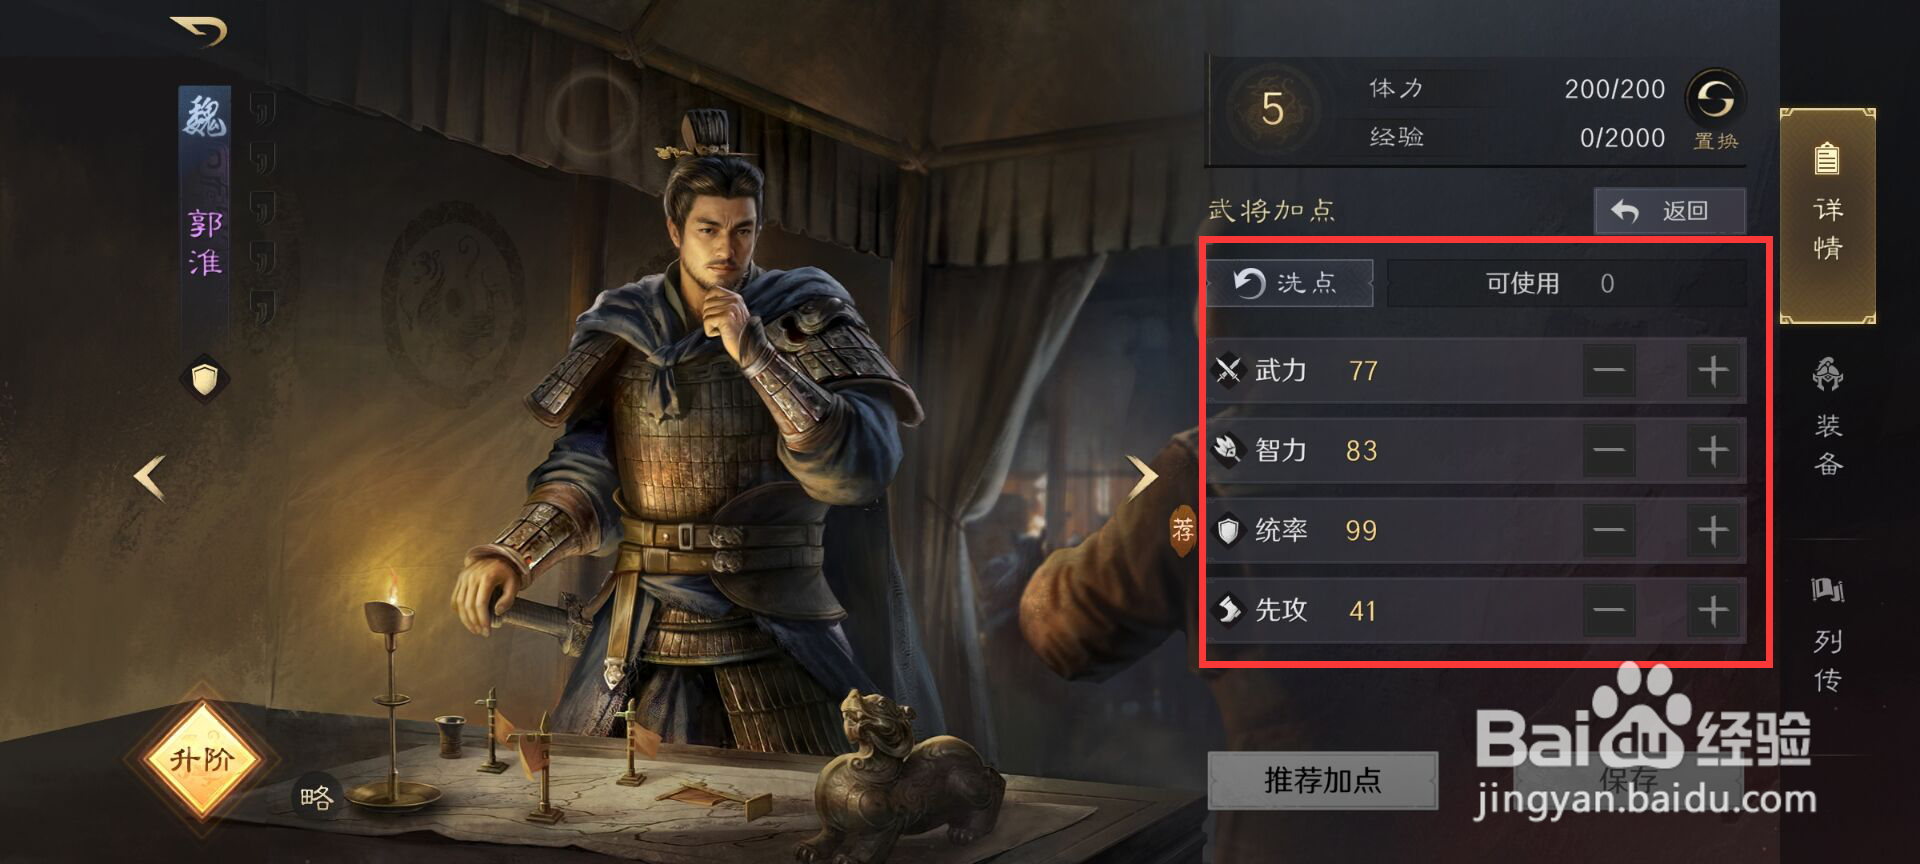
Task: Decrease 智力 with its minus button
Action: coord(1609,451)
